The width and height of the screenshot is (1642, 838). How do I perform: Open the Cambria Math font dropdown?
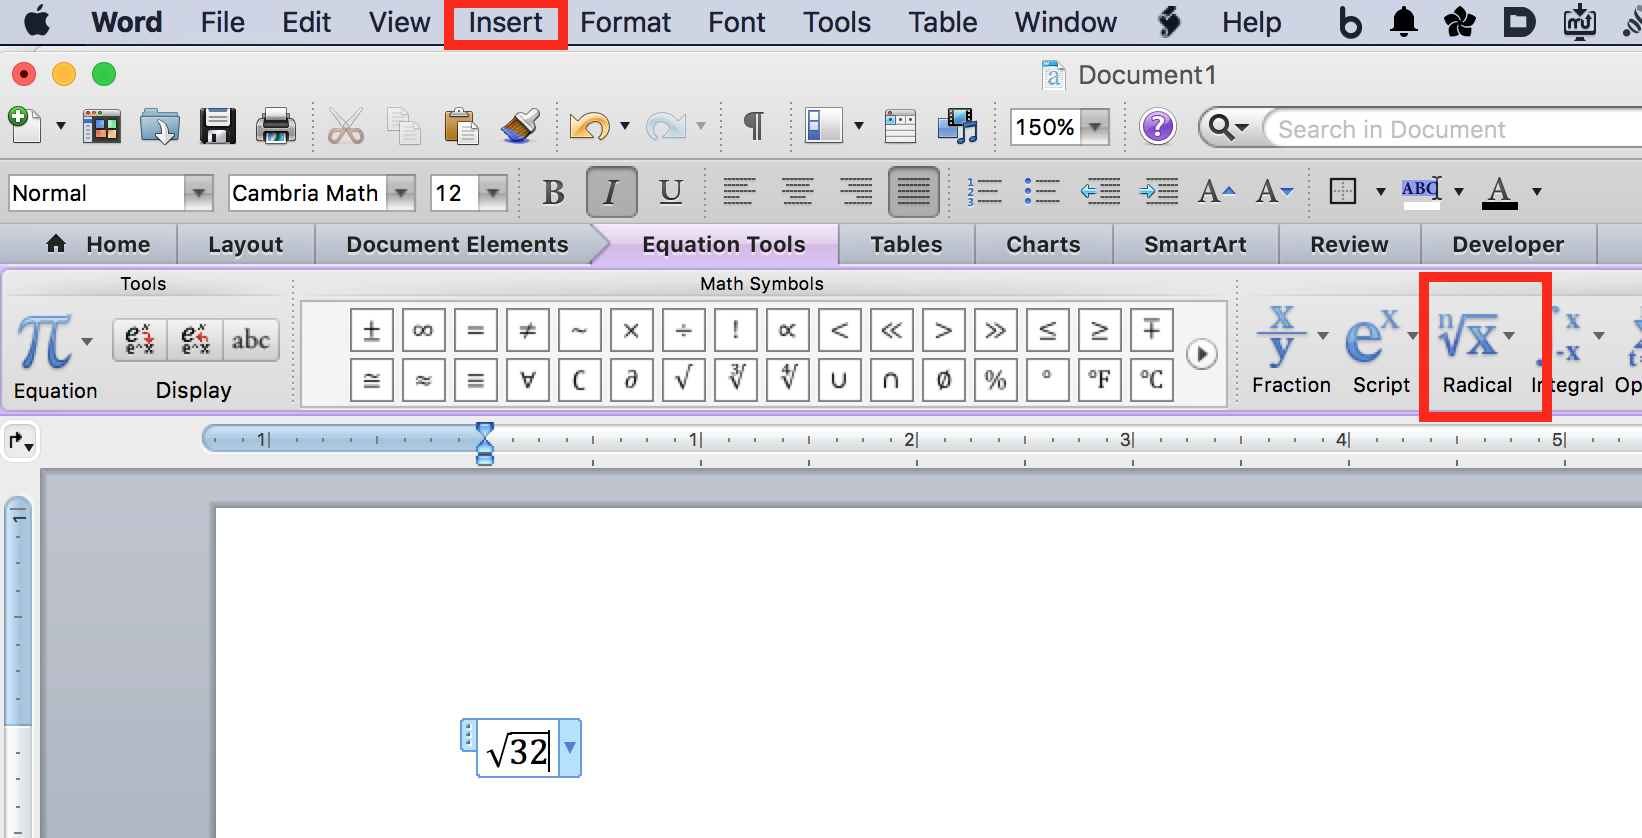click(401, 193)
